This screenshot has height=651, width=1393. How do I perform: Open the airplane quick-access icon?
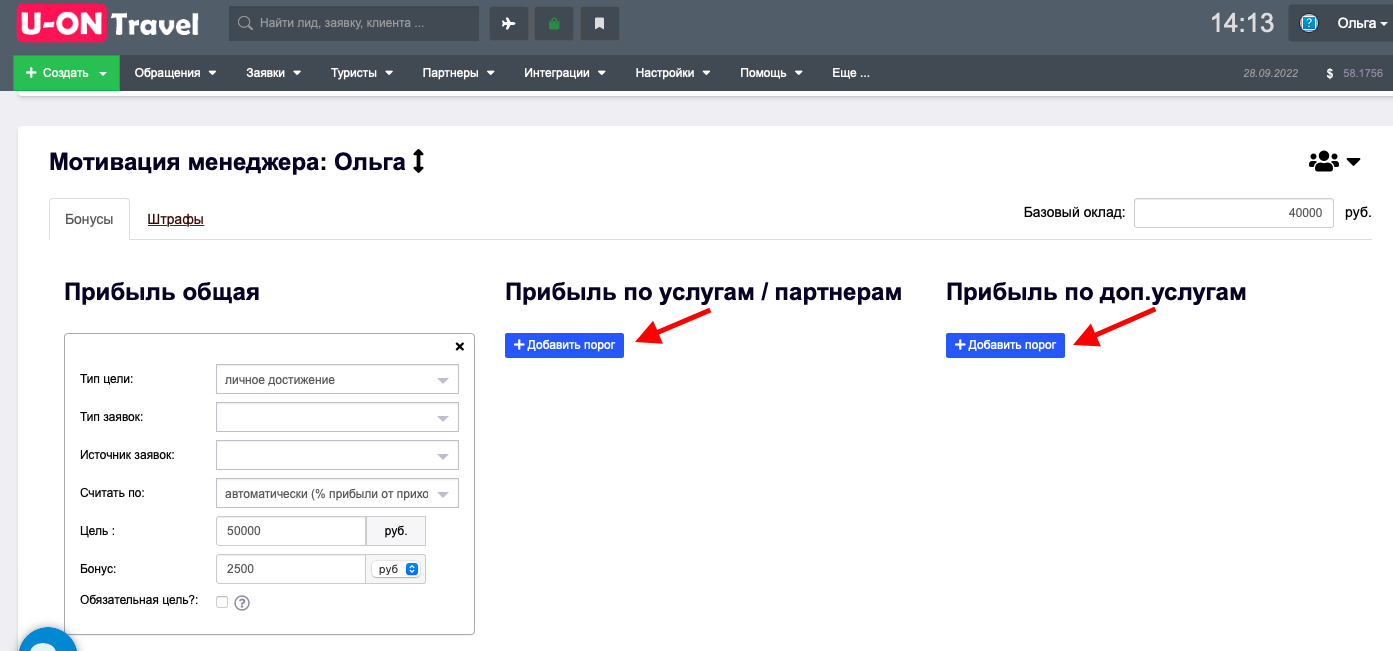pos(508,23)
